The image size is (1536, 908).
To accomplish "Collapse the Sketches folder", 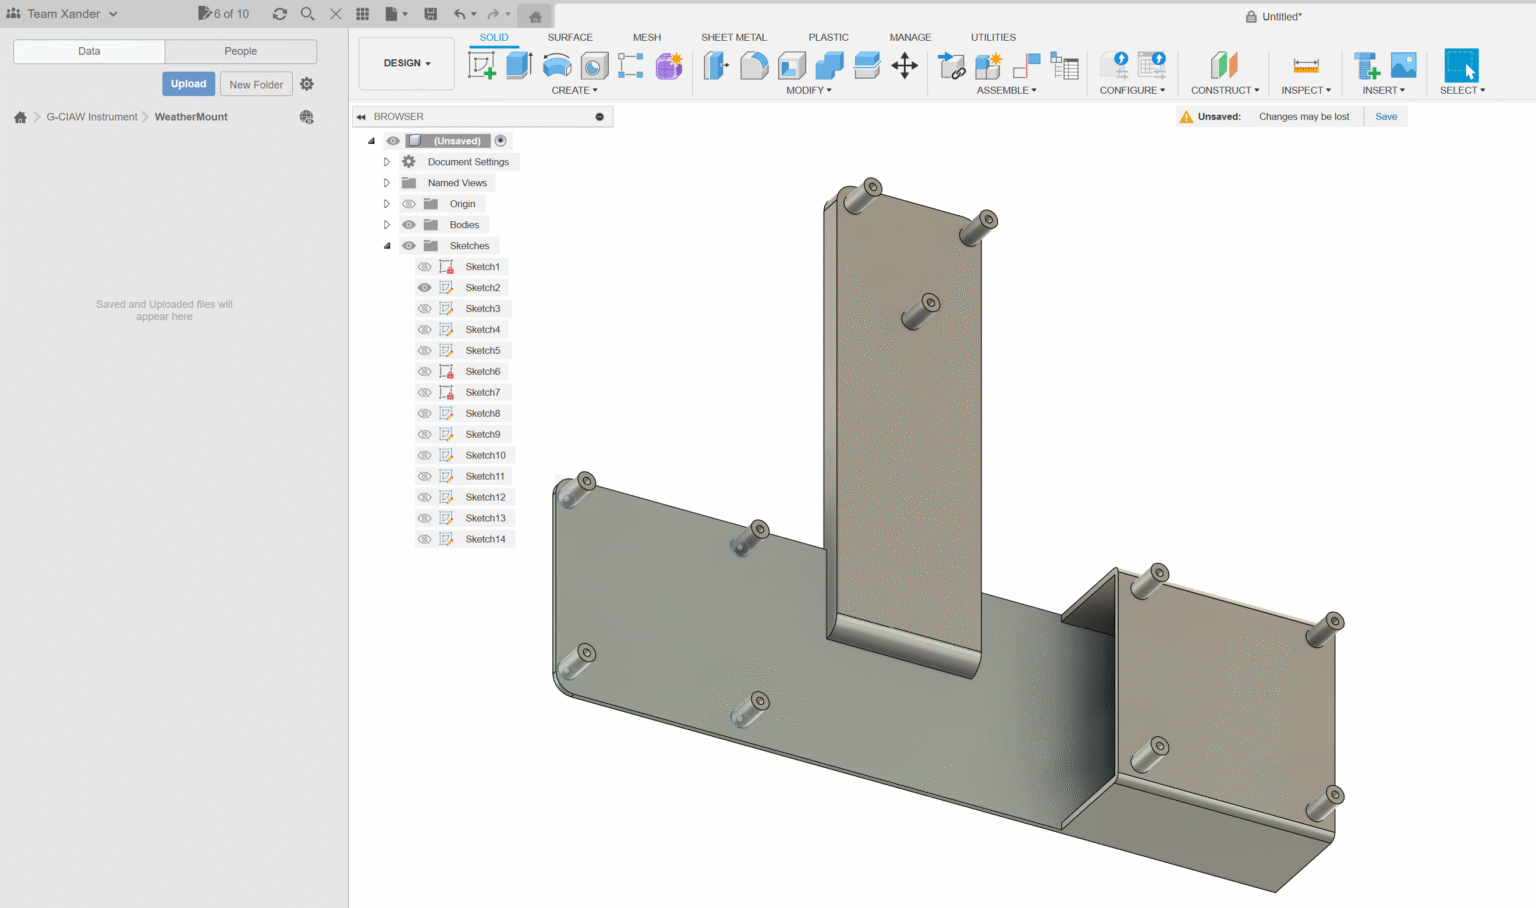I will [x=387, y=246].
